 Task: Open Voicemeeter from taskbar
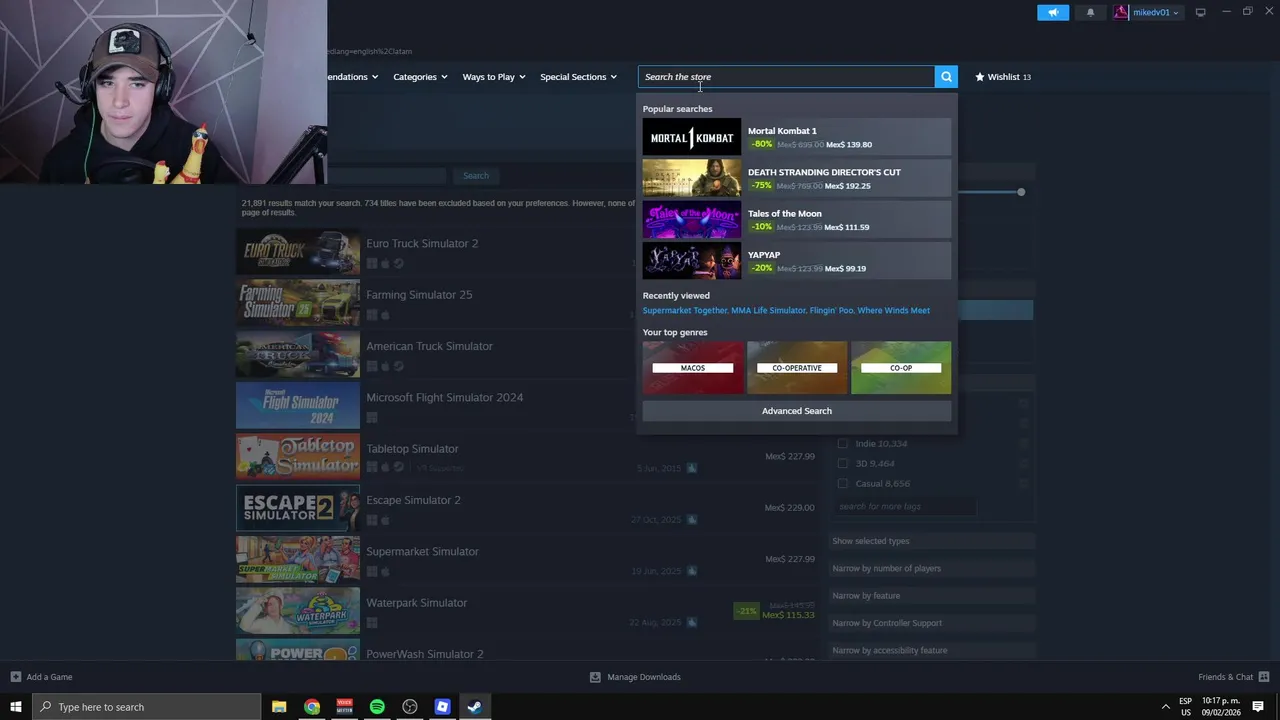pos(345,707)
